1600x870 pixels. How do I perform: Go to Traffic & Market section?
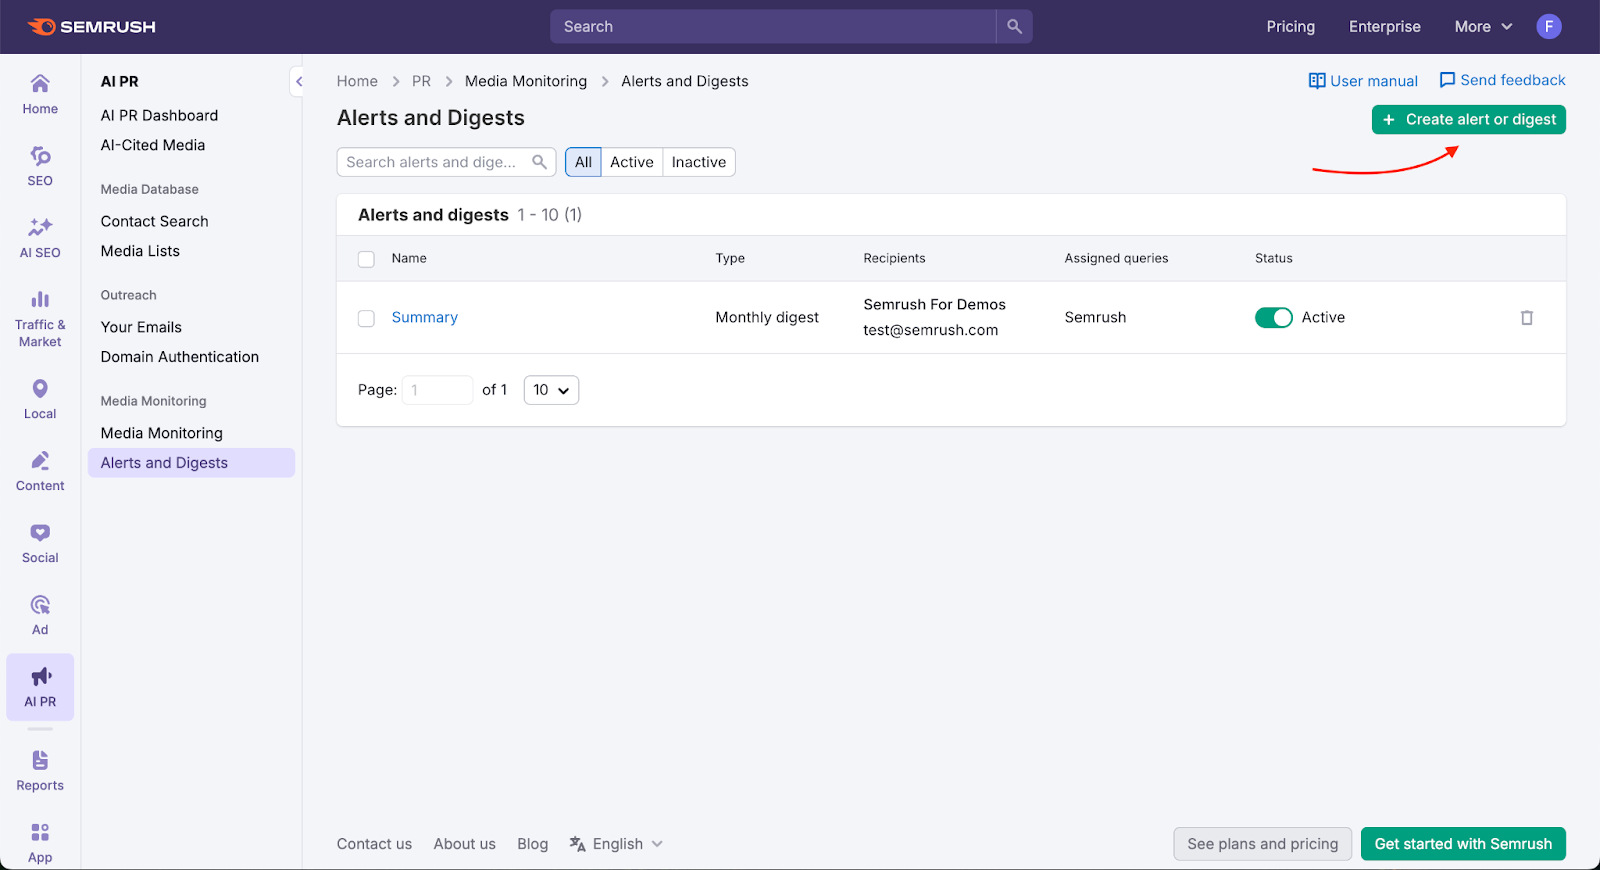40,318
